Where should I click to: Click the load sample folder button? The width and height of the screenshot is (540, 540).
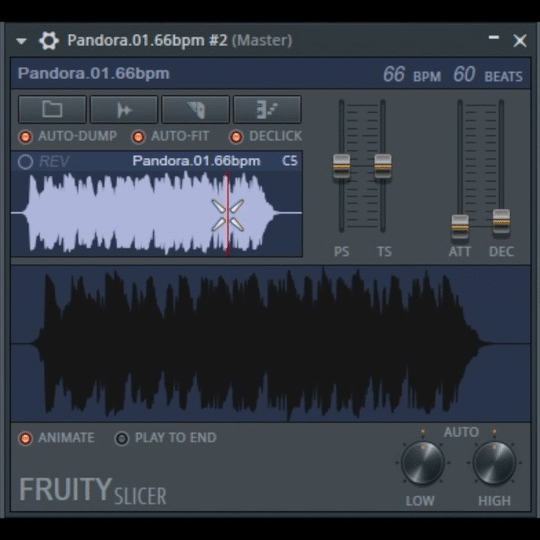52,110
